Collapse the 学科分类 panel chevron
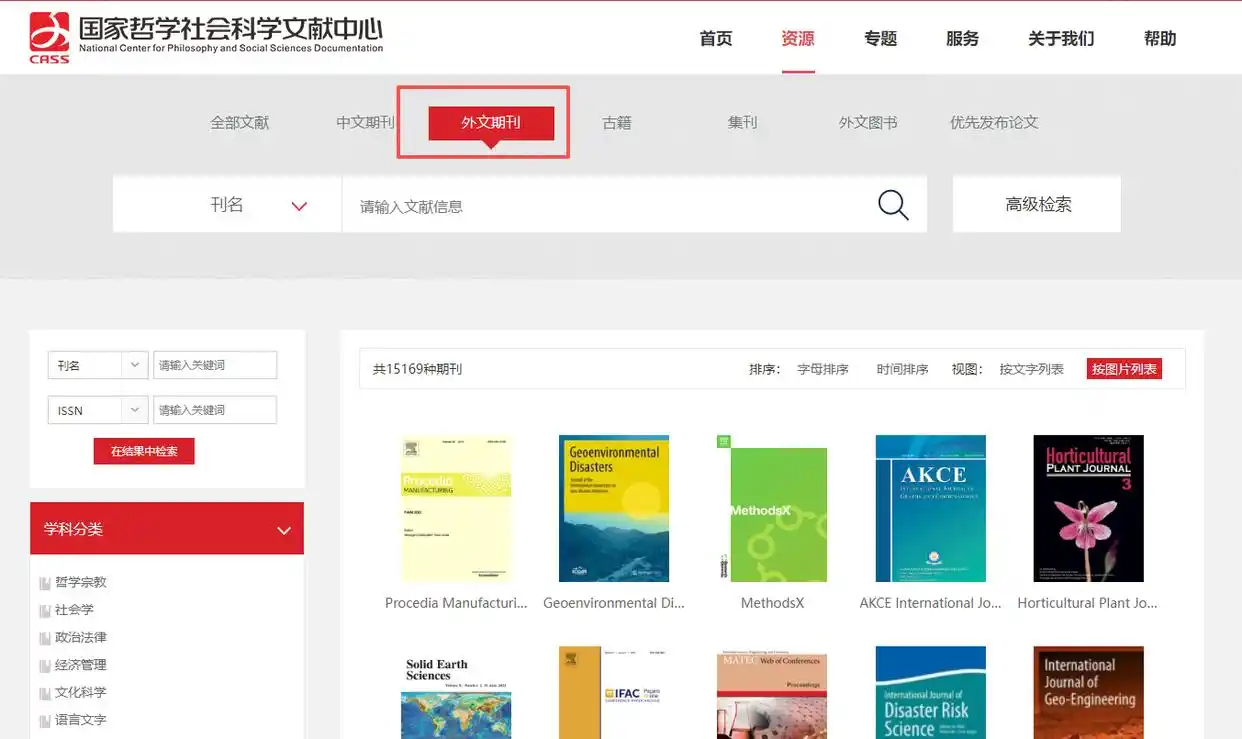 point(284,530)
